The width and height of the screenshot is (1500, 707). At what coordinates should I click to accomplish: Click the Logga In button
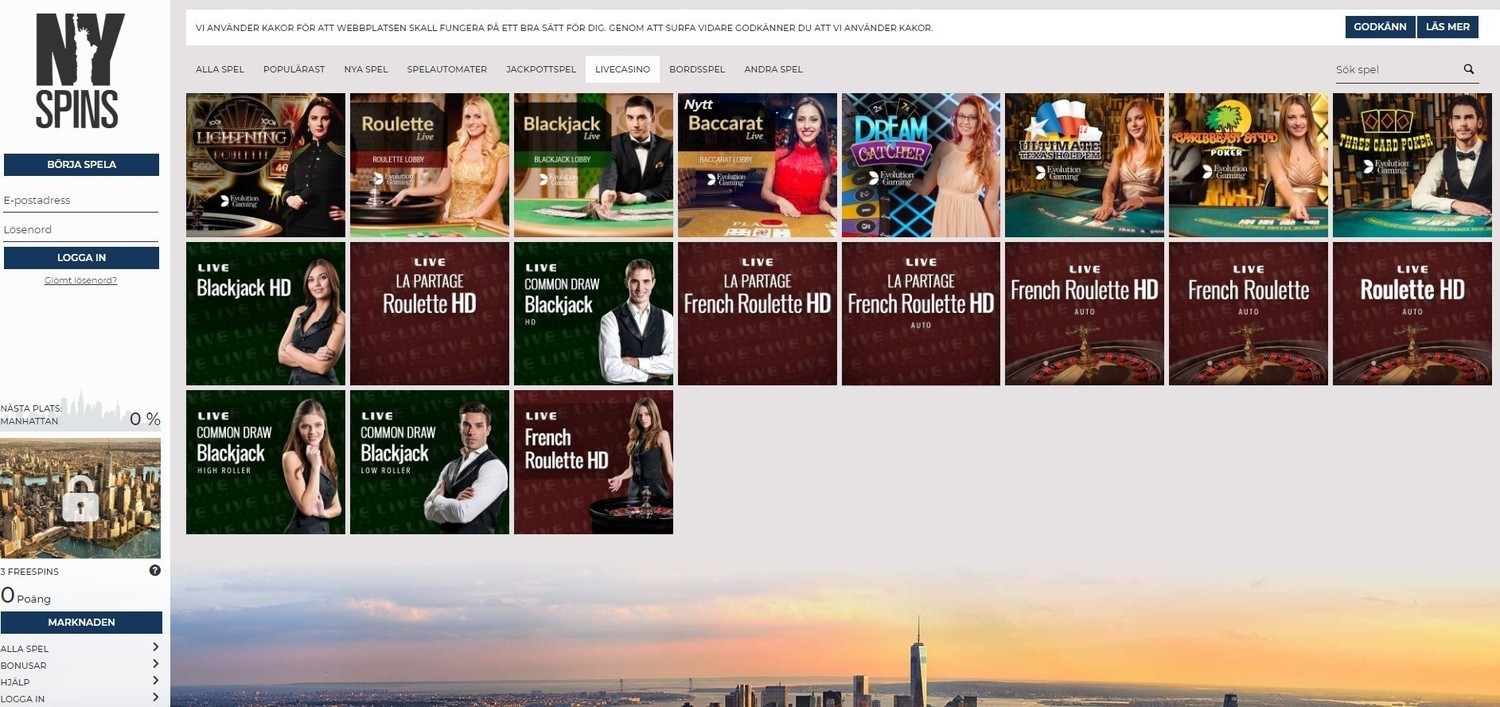[x=81, y=258]
